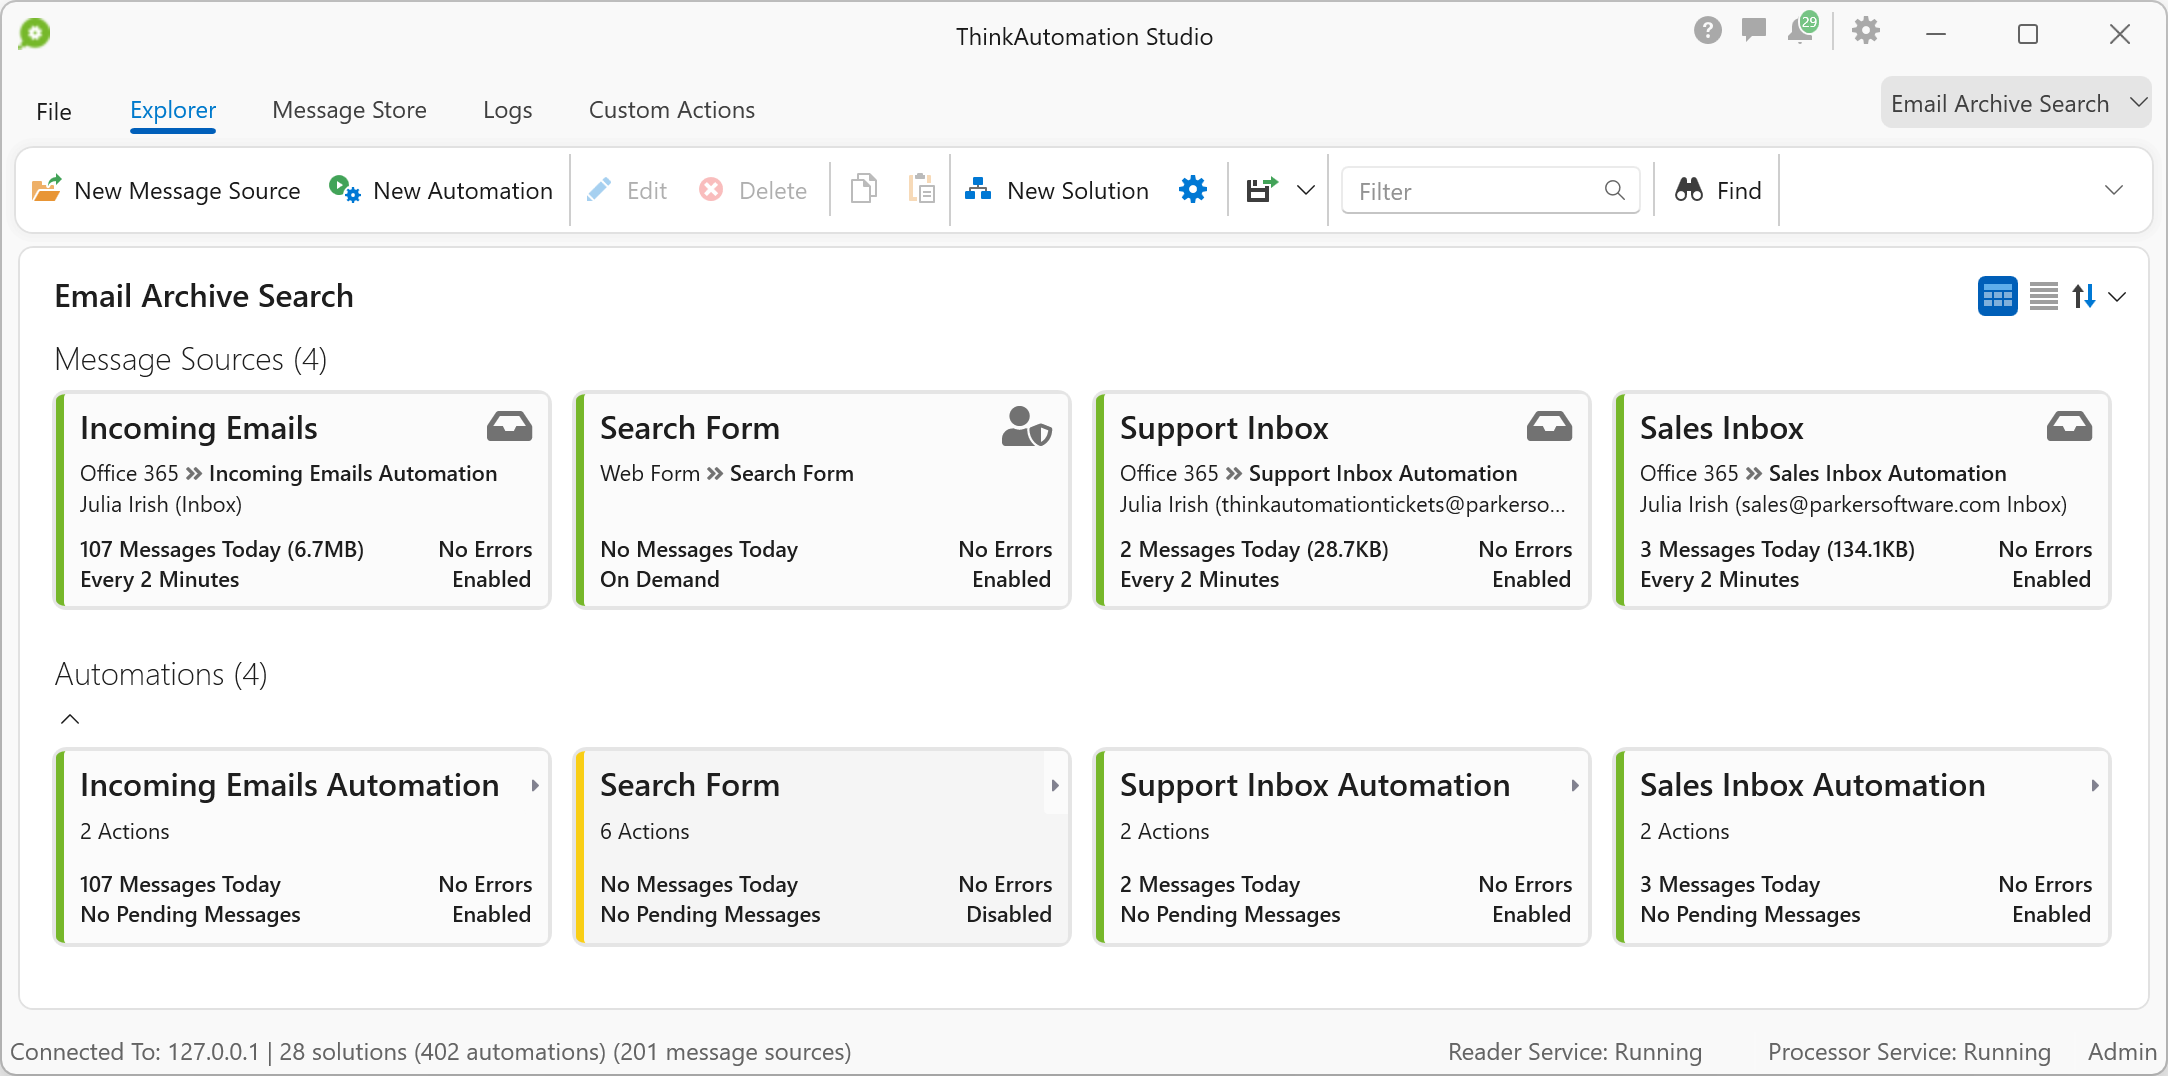This screenshot has width=2168, height=1076.
Task: Expand the Search Form automation arrow
Action: 1055,786
